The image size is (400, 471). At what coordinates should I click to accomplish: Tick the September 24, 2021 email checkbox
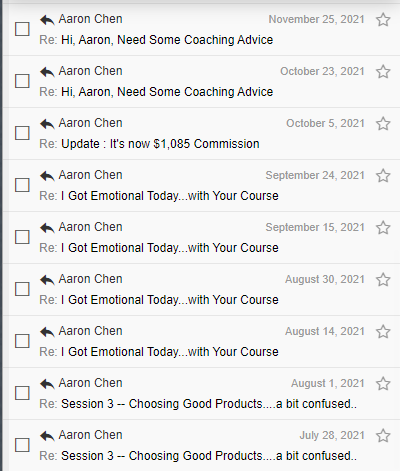click(22, 185)
